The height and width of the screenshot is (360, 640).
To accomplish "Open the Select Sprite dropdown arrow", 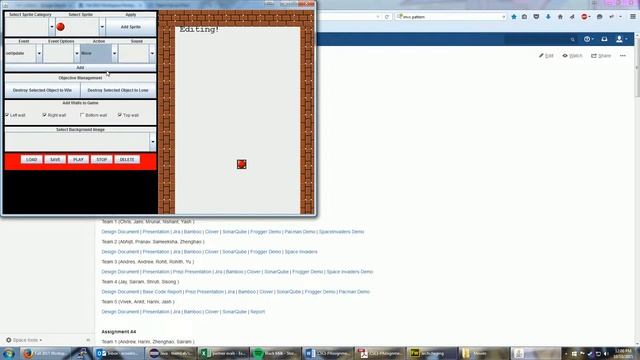I will pos(102,27).
